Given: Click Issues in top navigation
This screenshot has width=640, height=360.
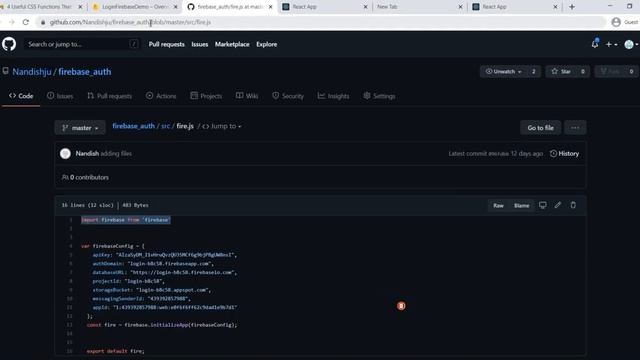Looking at the screenshot, I should pyautogui.click(x=200, y=44).
